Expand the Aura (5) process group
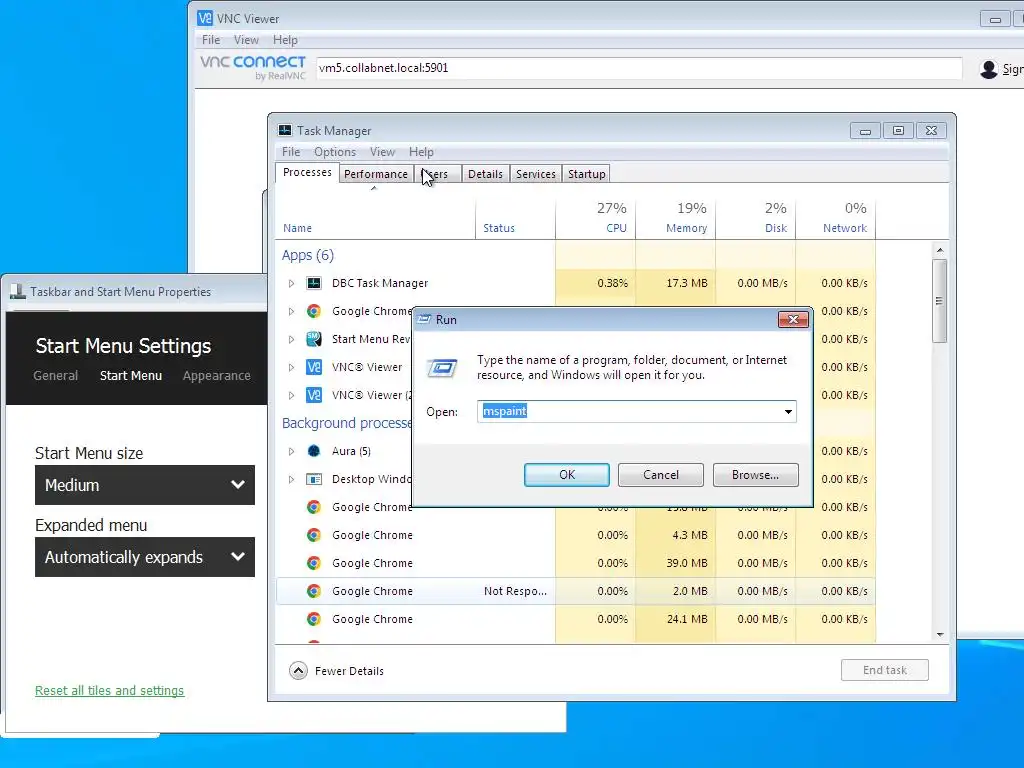Image resolution: width=1024 pixels, height=768 pixels. click(291, 451)
